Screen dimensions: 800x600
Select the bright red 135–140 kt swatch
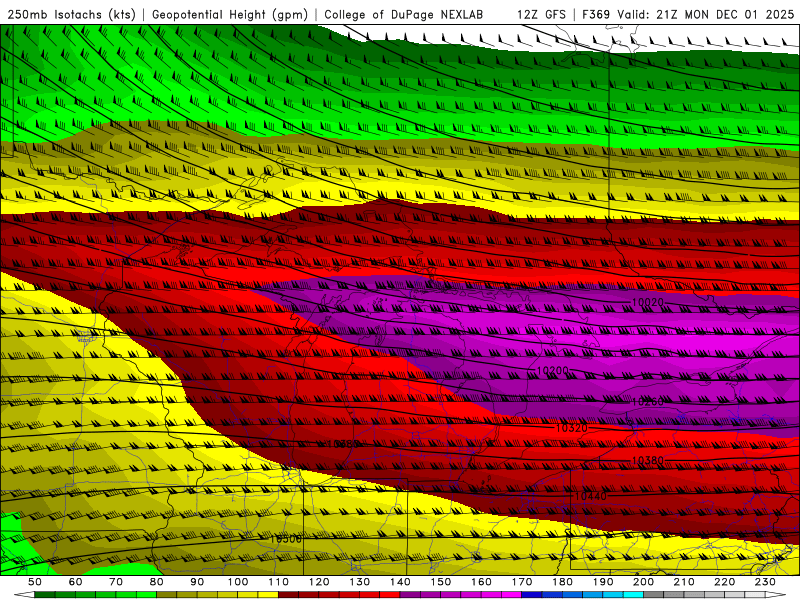point(390,595)
